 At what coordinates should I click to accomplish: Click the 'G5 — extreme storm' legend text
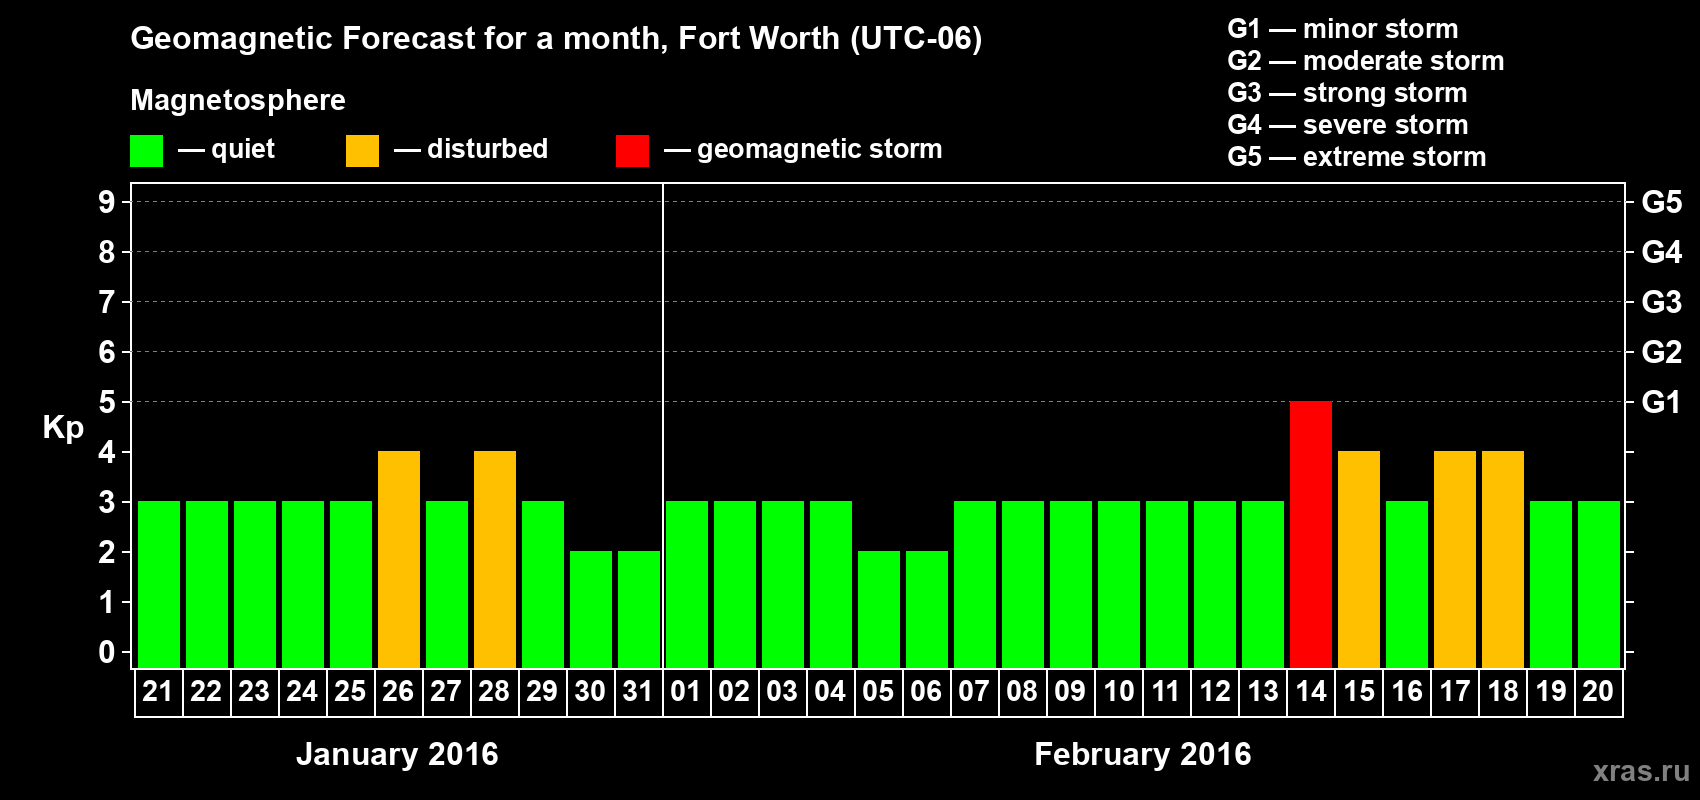point(1357,157)
